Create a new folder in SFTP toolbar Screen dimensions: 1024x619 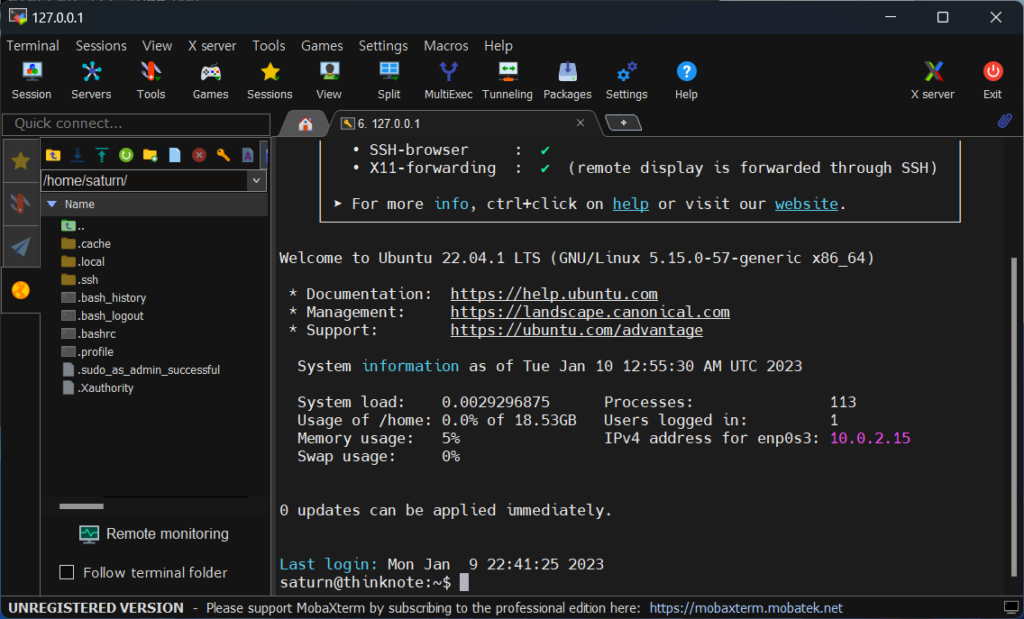point(150,155)
